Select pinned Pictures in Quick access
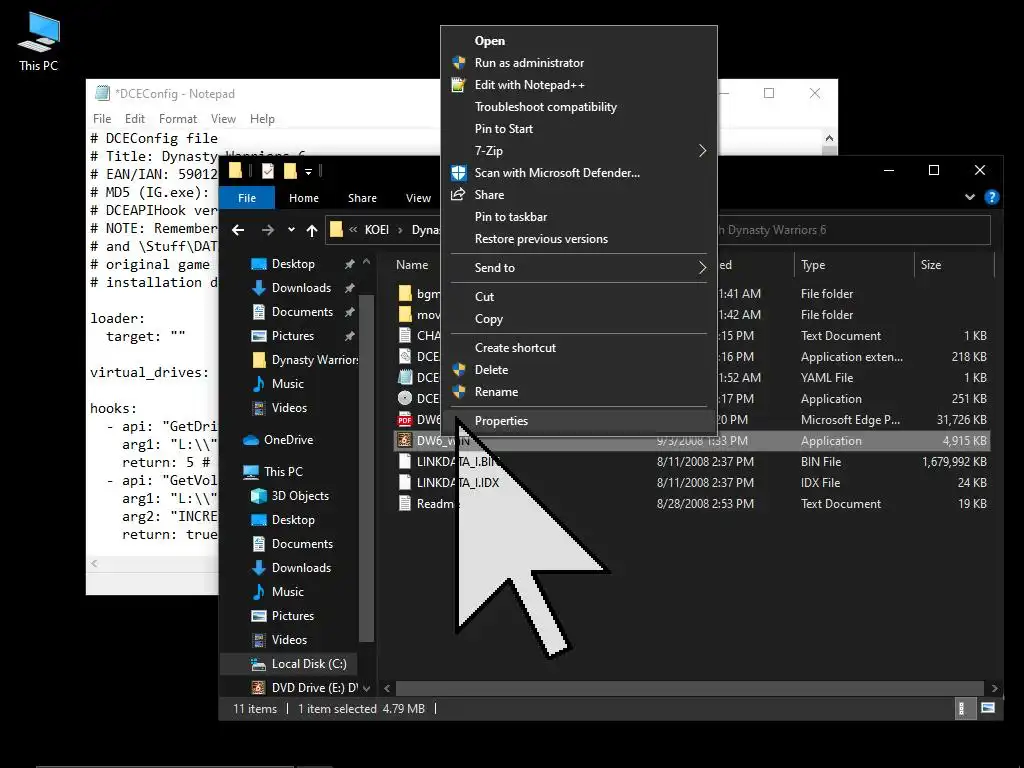 [283, 336]
